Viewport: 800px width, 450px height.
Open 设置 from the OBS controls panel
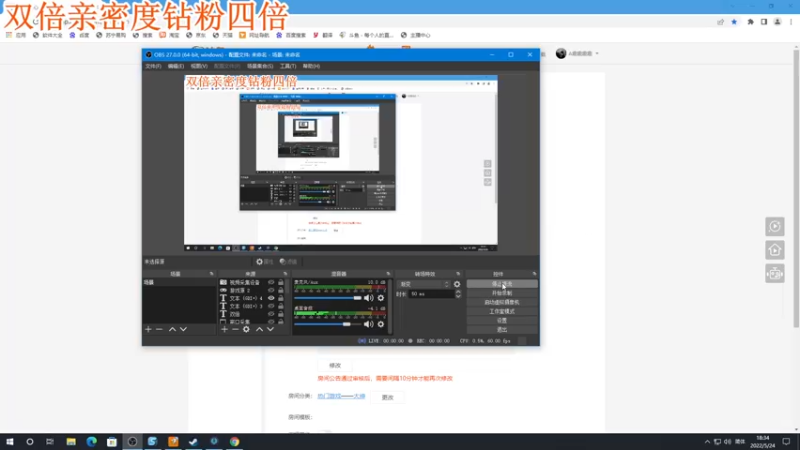coord(502,321)
